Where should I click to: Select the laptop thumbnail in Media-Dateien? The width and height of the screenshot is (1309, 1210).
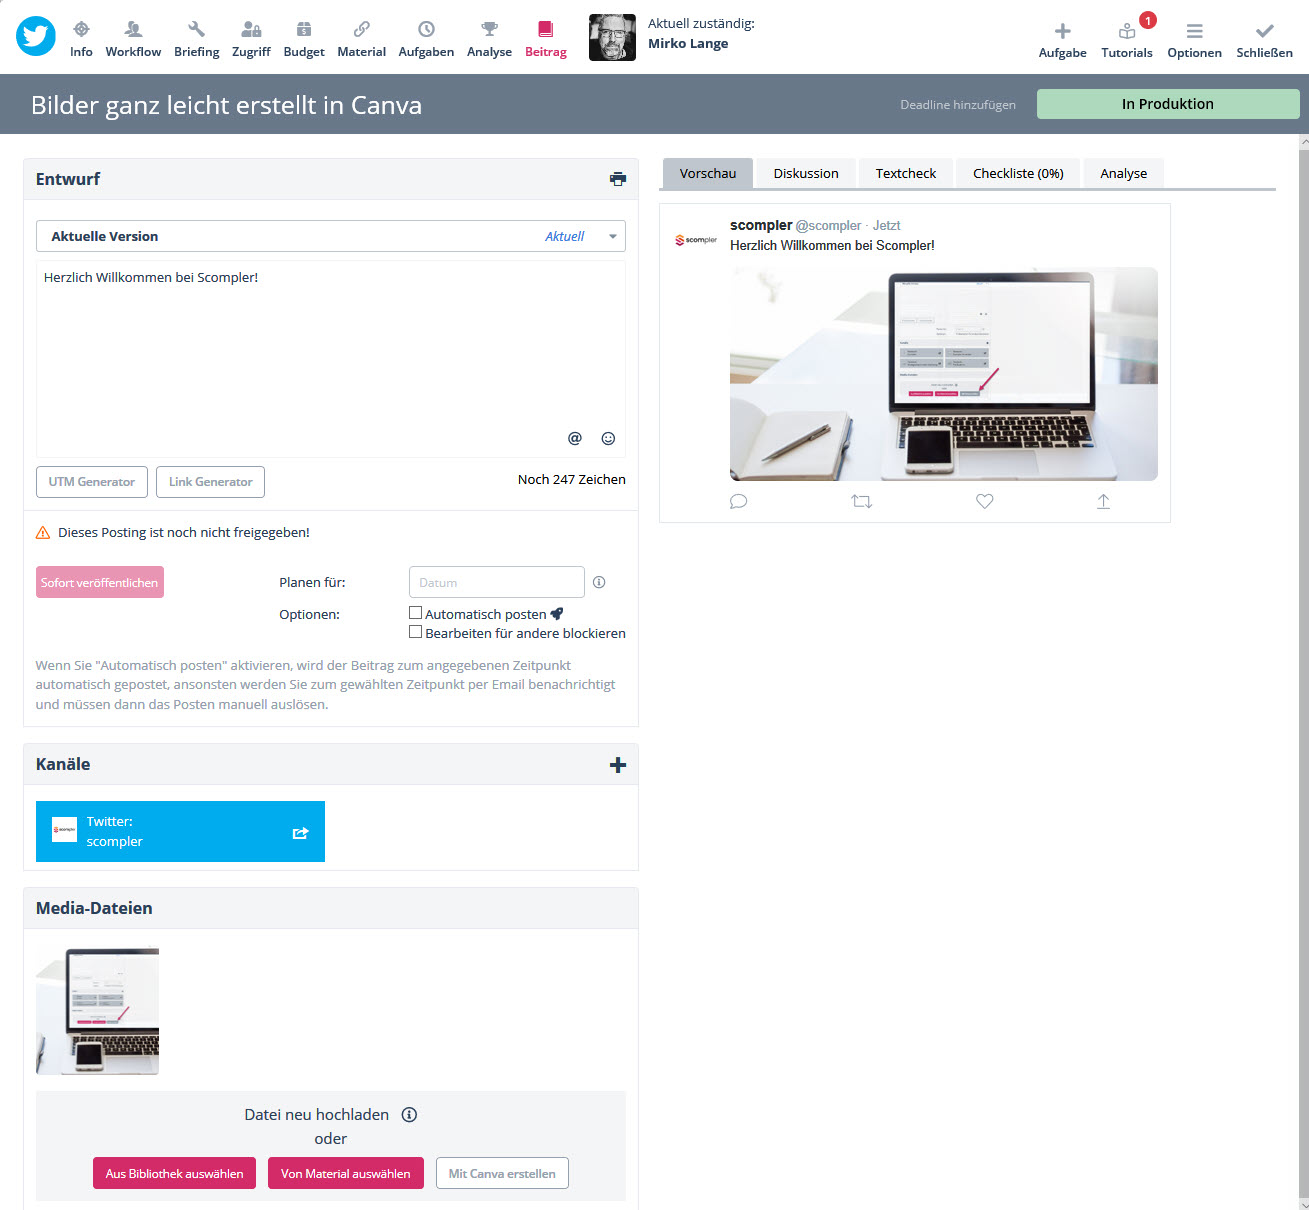[97, 1010]
